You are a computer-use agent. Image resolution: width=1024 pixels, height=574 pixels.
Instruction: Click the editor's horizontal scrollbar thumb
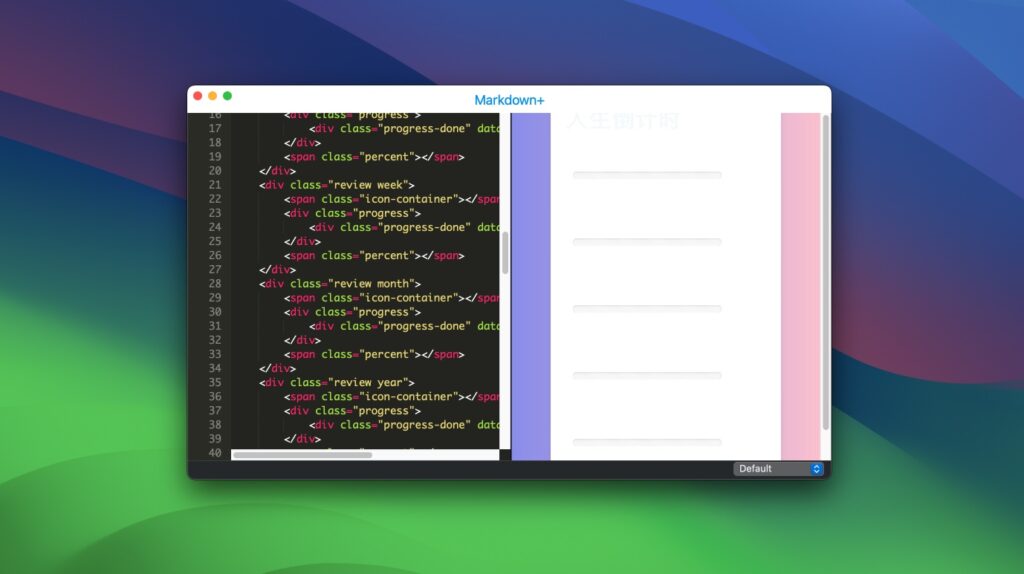click(x=302, y=455)
